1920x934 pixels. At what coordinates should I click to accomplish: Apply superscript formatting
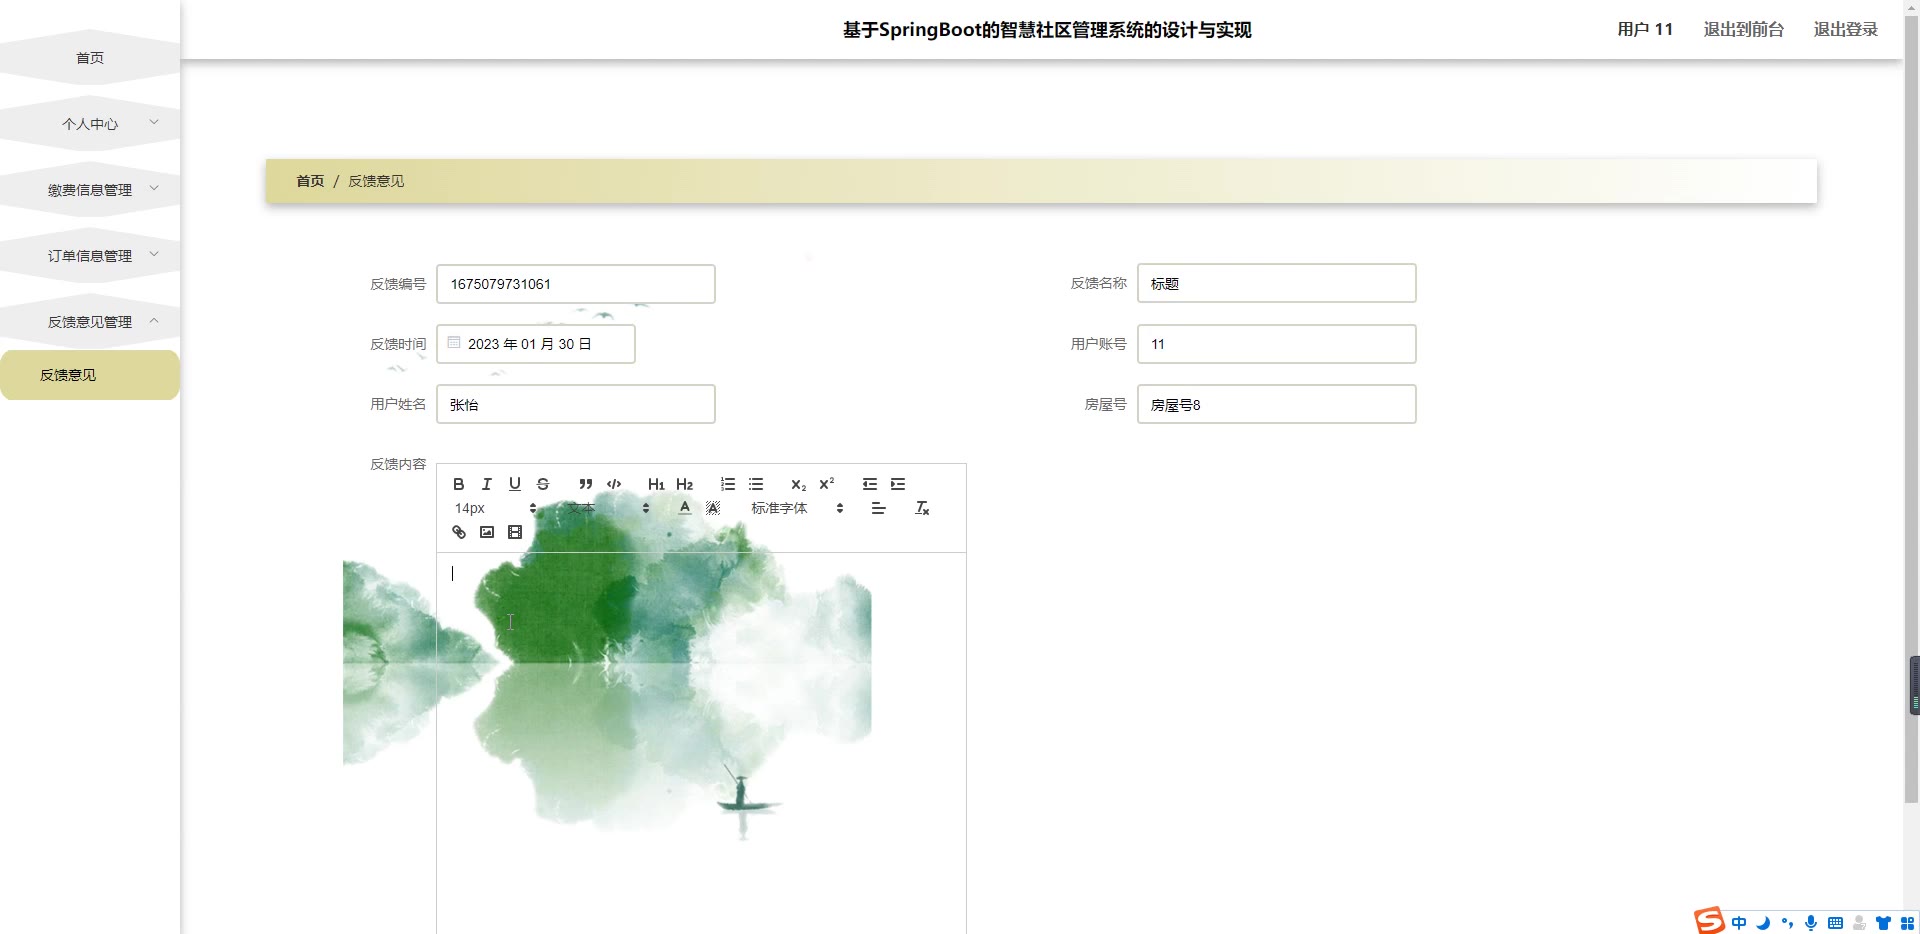(827, 484)
